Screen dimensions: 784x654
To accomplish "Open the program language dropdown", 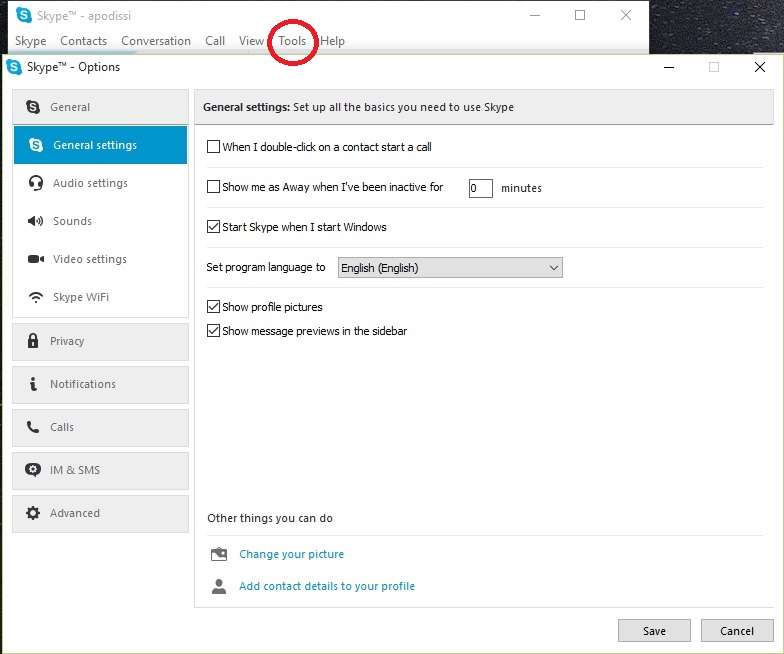I will (x=450, y=268).
